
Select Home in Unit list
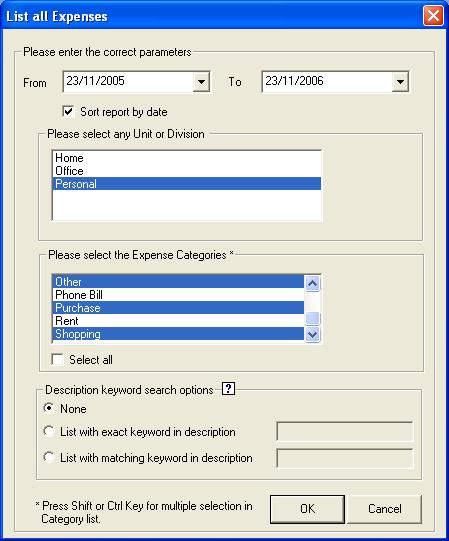tap(187, 158)
